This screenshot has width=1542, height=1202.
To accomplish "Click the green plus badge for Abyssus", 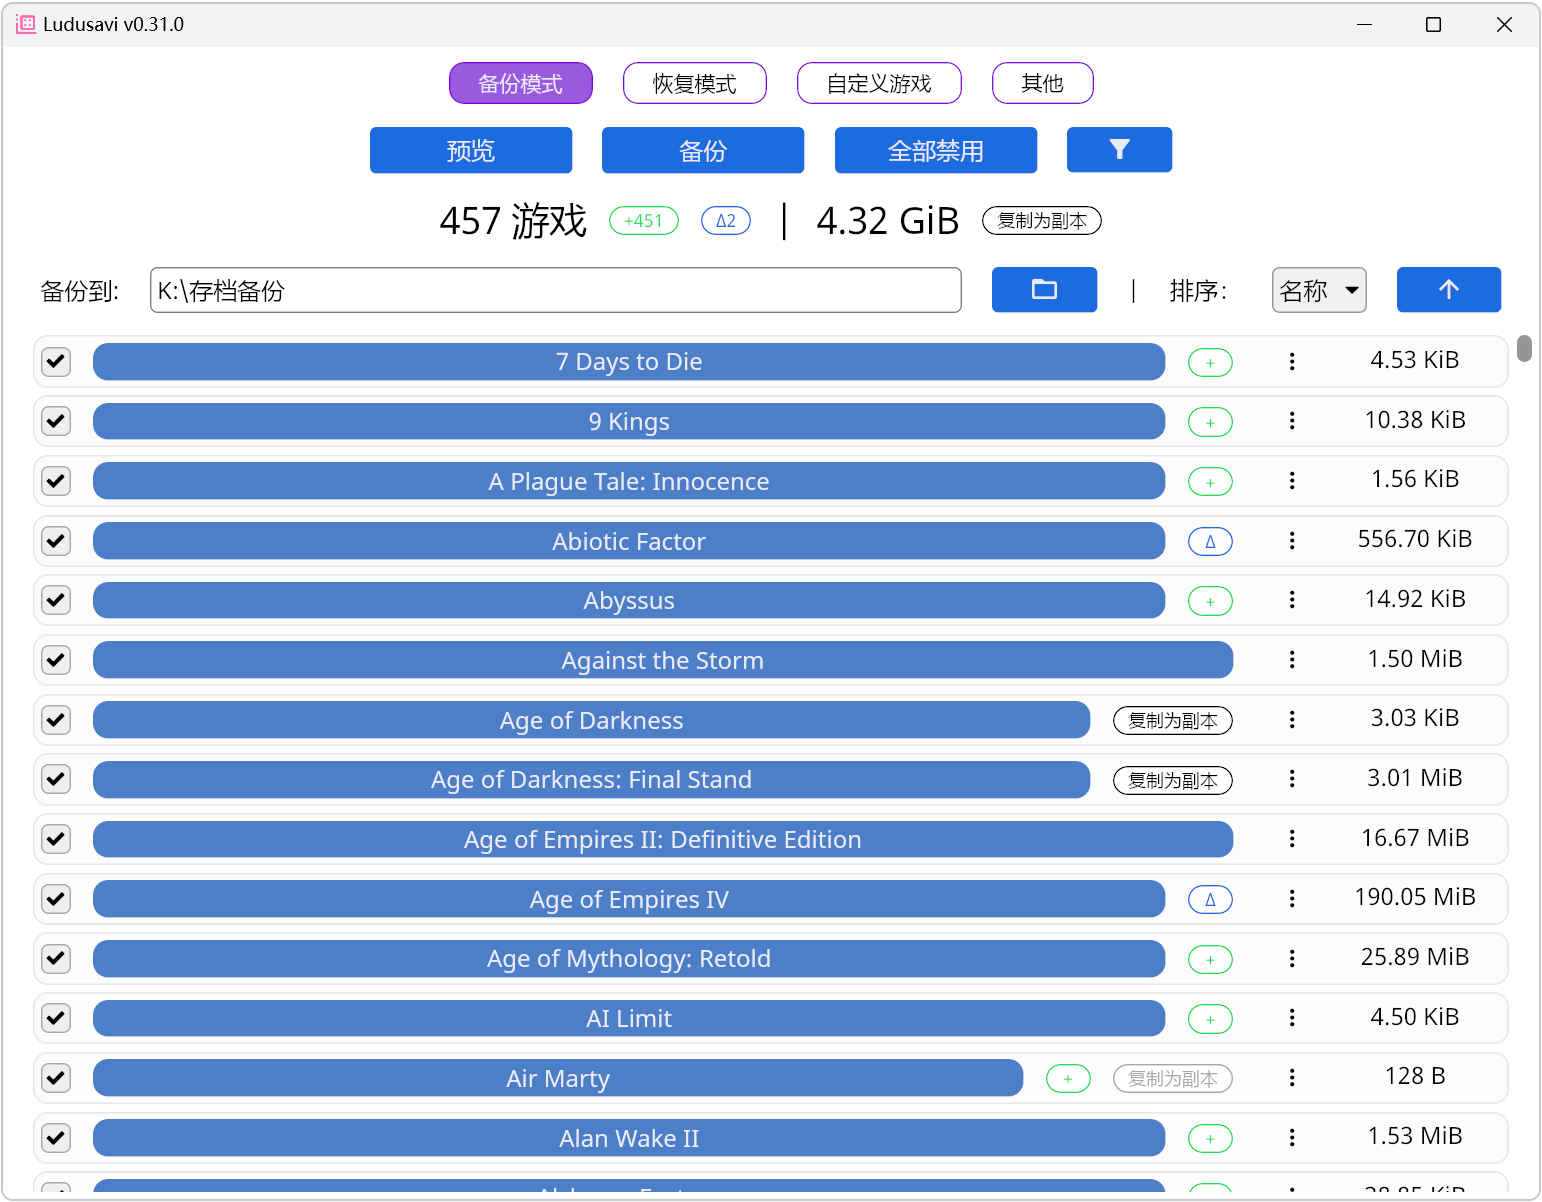I will (x=1210, y=602).
